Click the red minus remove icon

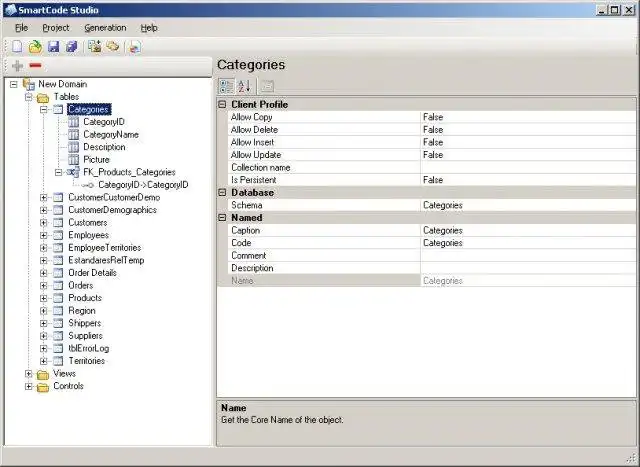pos(36,65)
